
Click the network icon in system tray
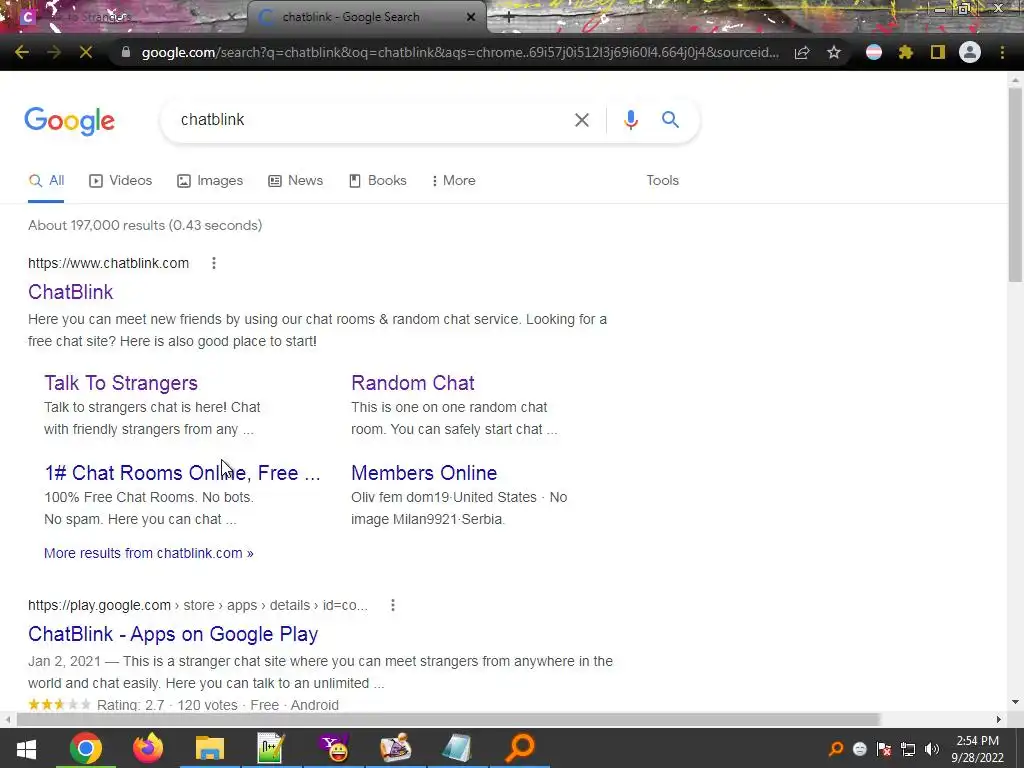[x=908, y=749]
